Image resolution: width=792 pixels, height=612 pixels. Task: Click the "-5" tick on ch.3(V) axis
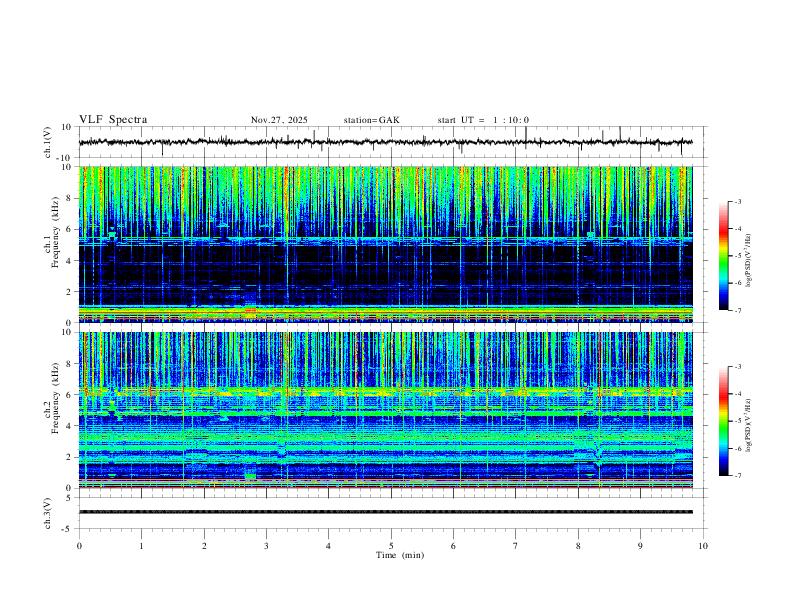68,529
